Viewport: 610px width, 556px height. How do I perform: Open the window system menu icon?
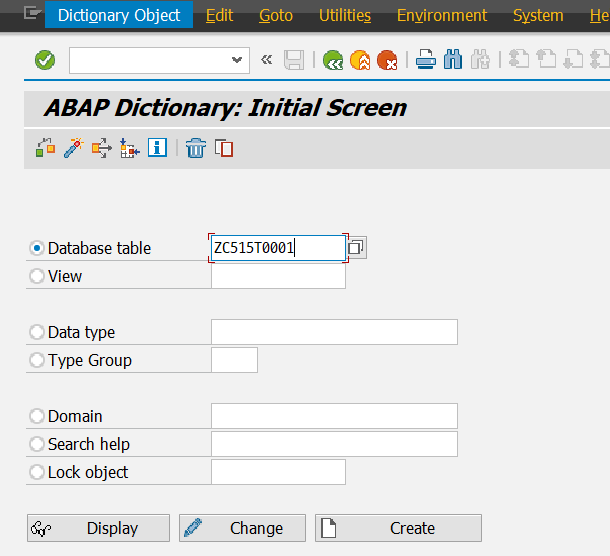(32, 14)
